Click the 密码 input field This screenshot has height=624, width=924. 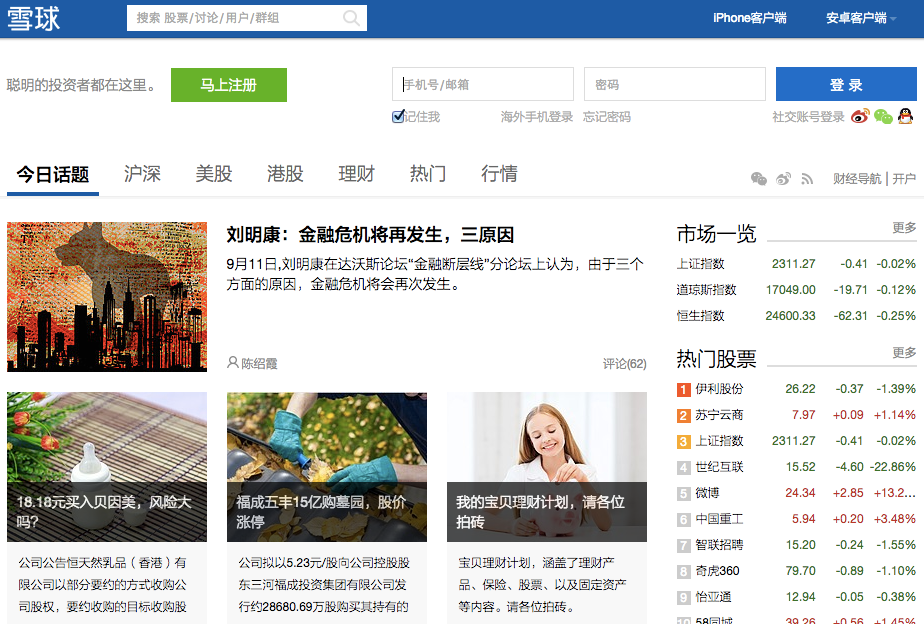pos(675,84)
